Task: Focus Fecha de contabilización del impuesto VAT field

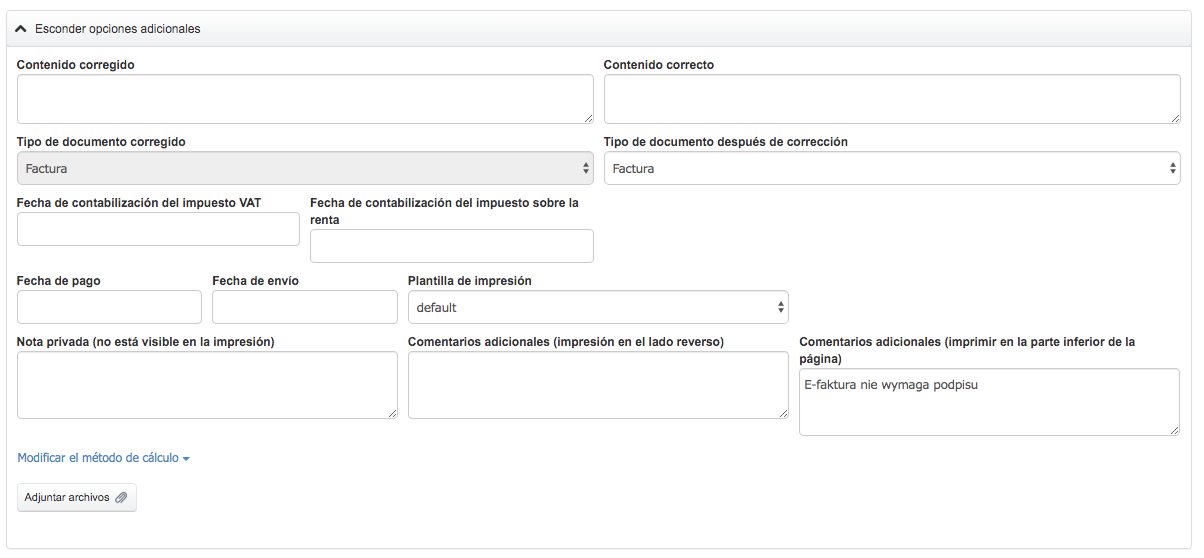Action: coord(158,229)
